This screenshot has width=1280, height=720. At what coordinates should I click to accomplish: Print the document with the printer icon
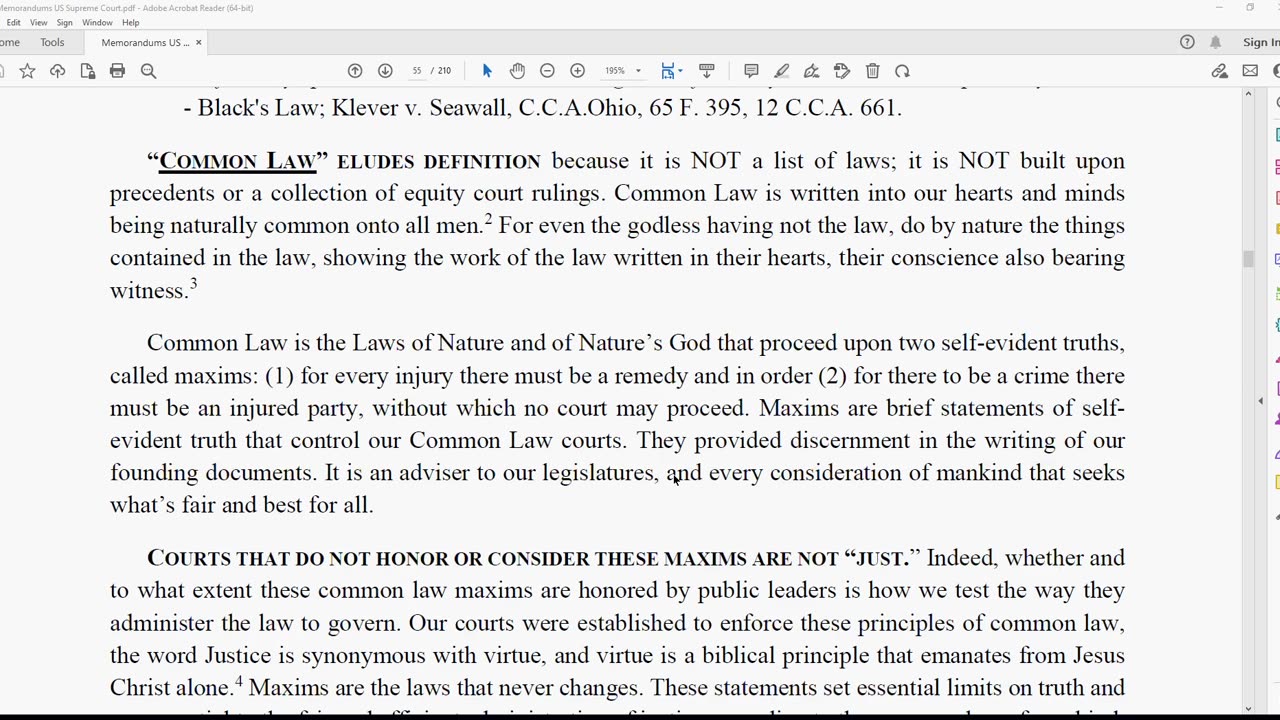[118, 71]
